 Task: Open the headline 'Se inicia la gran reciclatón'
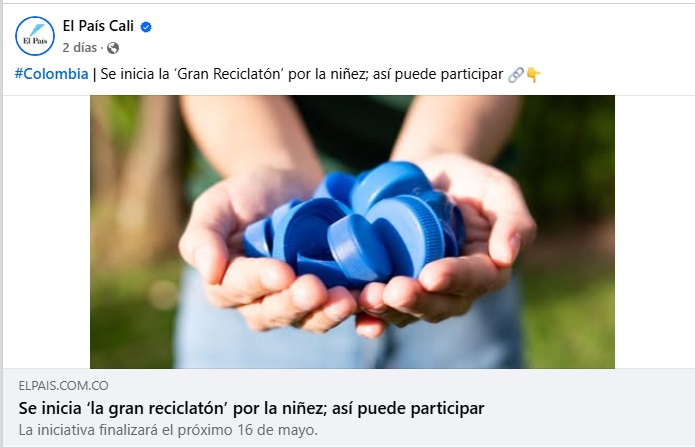251,408
